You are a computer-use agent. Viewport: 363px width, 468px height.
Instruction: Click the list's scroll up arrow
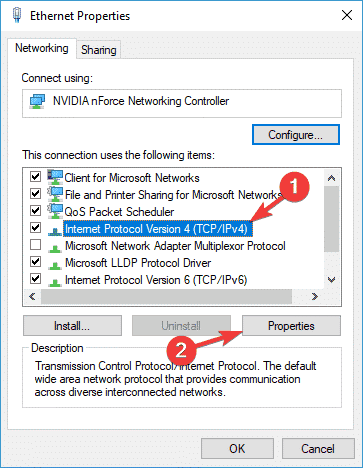[331, 178]
